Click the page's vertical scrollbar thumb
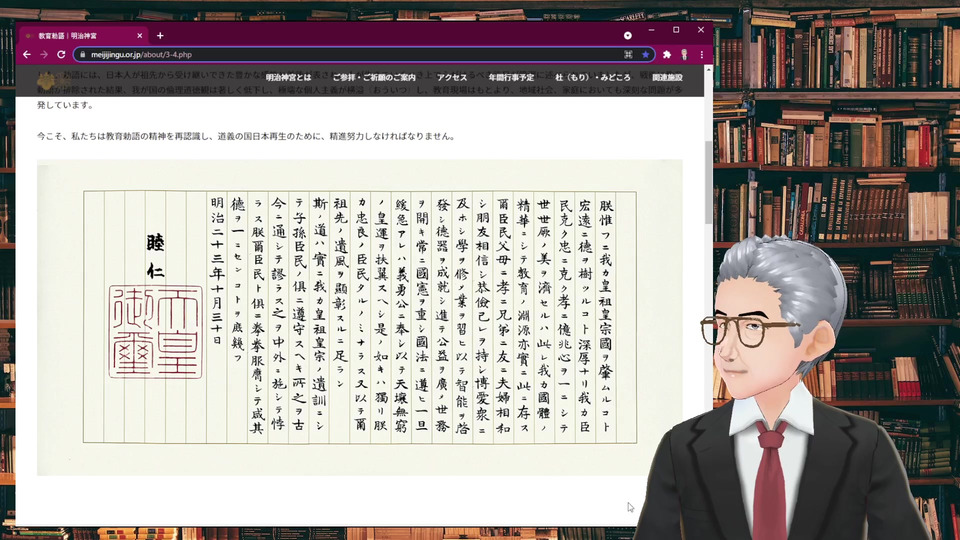The width and height of the screenshot is (960, 540). 708,182
